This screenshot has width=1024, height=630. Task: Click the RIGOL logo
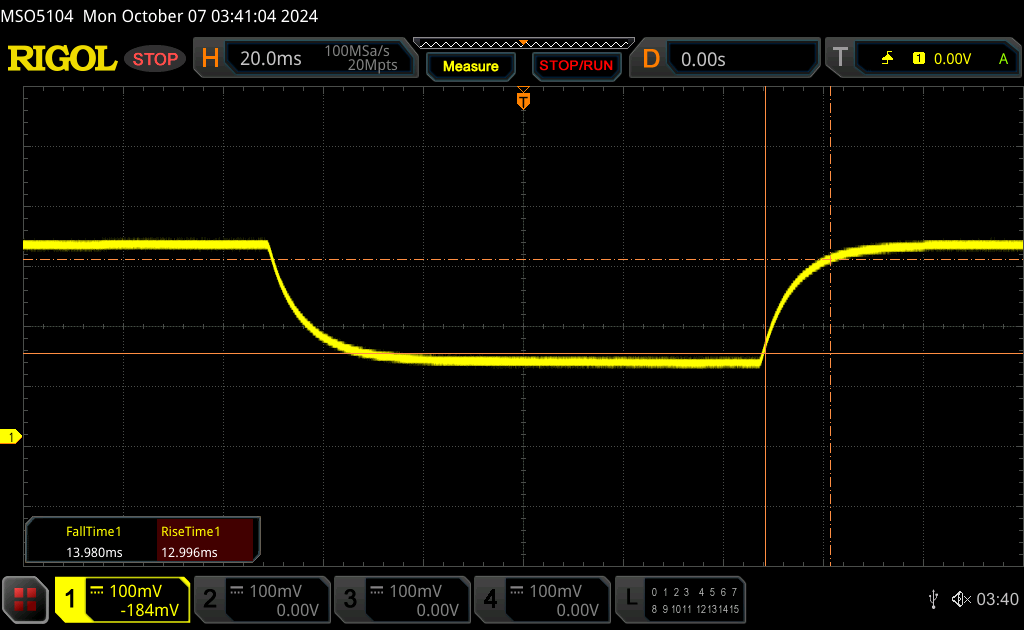tap(62, 59)
